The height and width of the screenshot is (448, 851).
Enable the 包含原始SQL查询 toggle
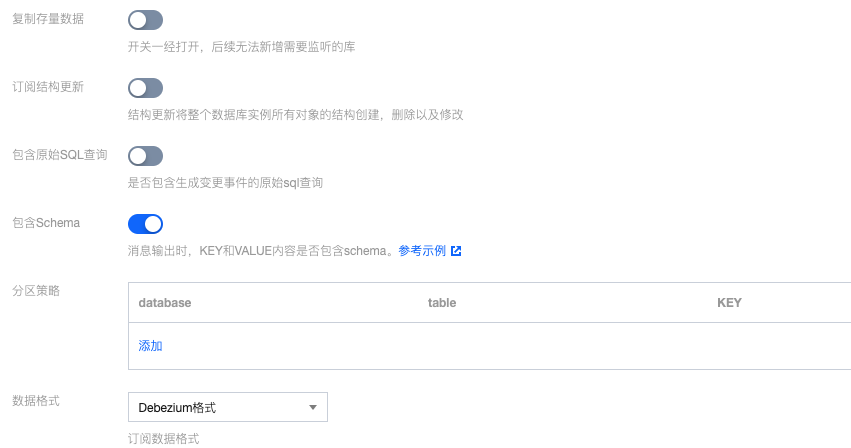[x=145, y=156]
